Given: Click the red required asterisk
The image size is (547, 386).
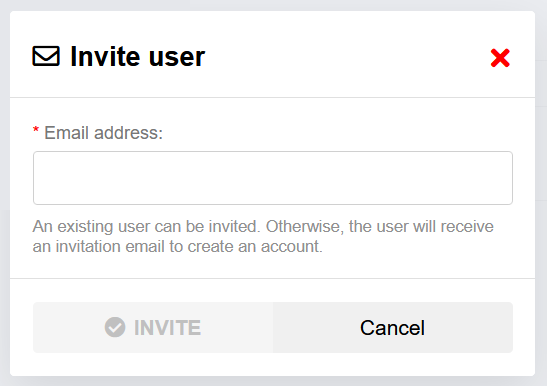Looking at the screenshot, I should (x=36, y=130).
